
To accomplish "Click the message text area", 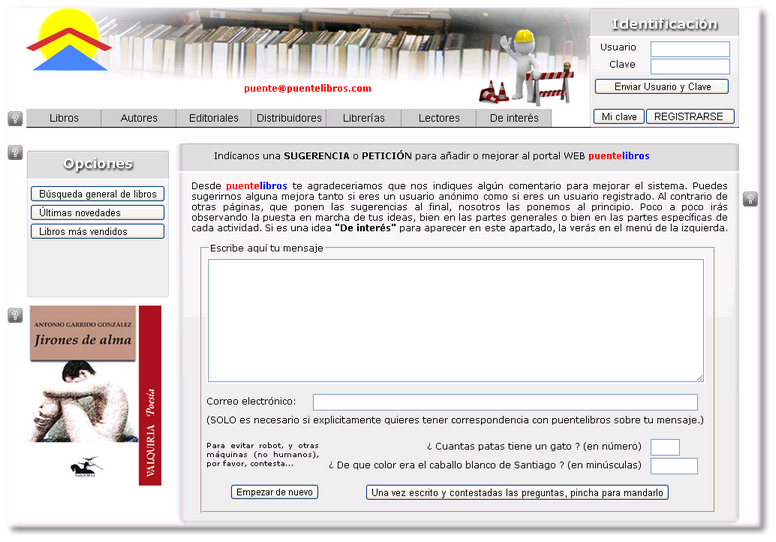I will point(456,321).
